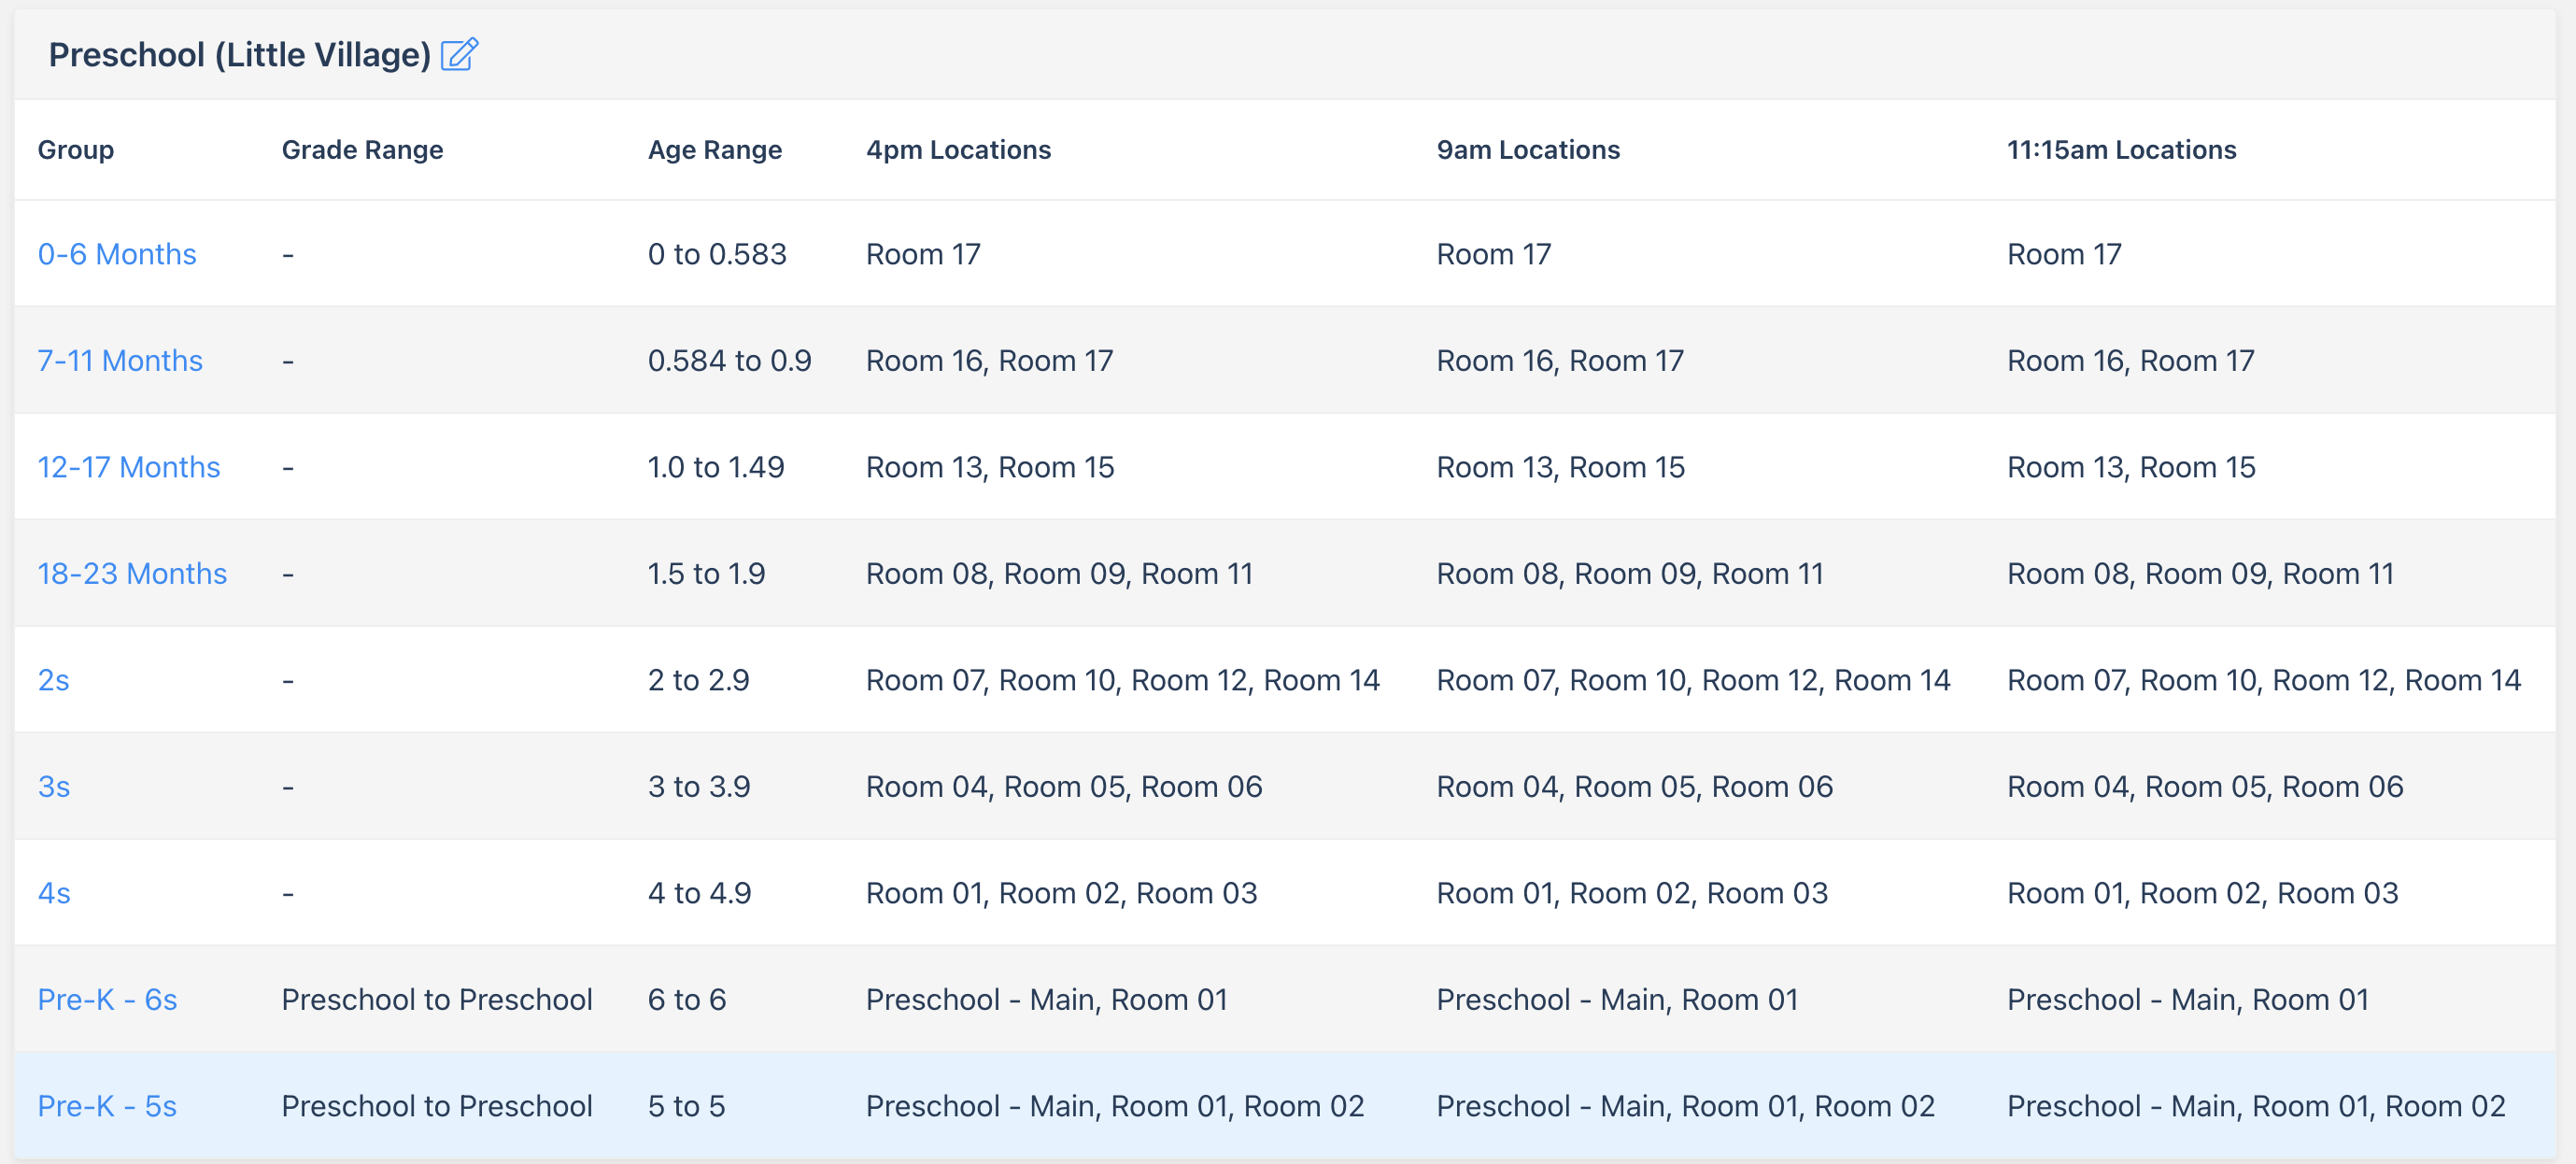This screenshot has width=2576, height=1164.
Task: Click the Preschool (Little Village) heading
Action: (x=239, y=54)
